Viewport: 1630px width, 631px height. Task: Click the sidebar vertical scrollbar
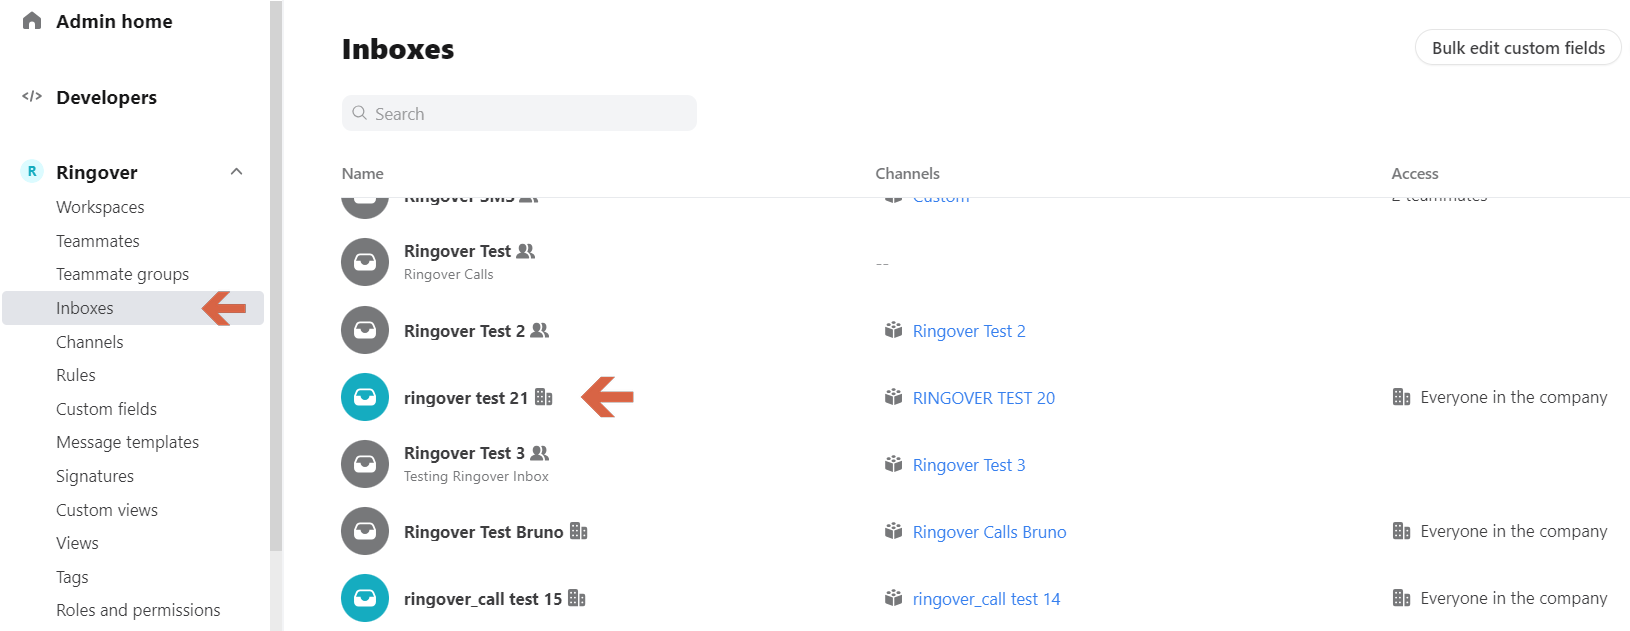[x=276, y=275]
